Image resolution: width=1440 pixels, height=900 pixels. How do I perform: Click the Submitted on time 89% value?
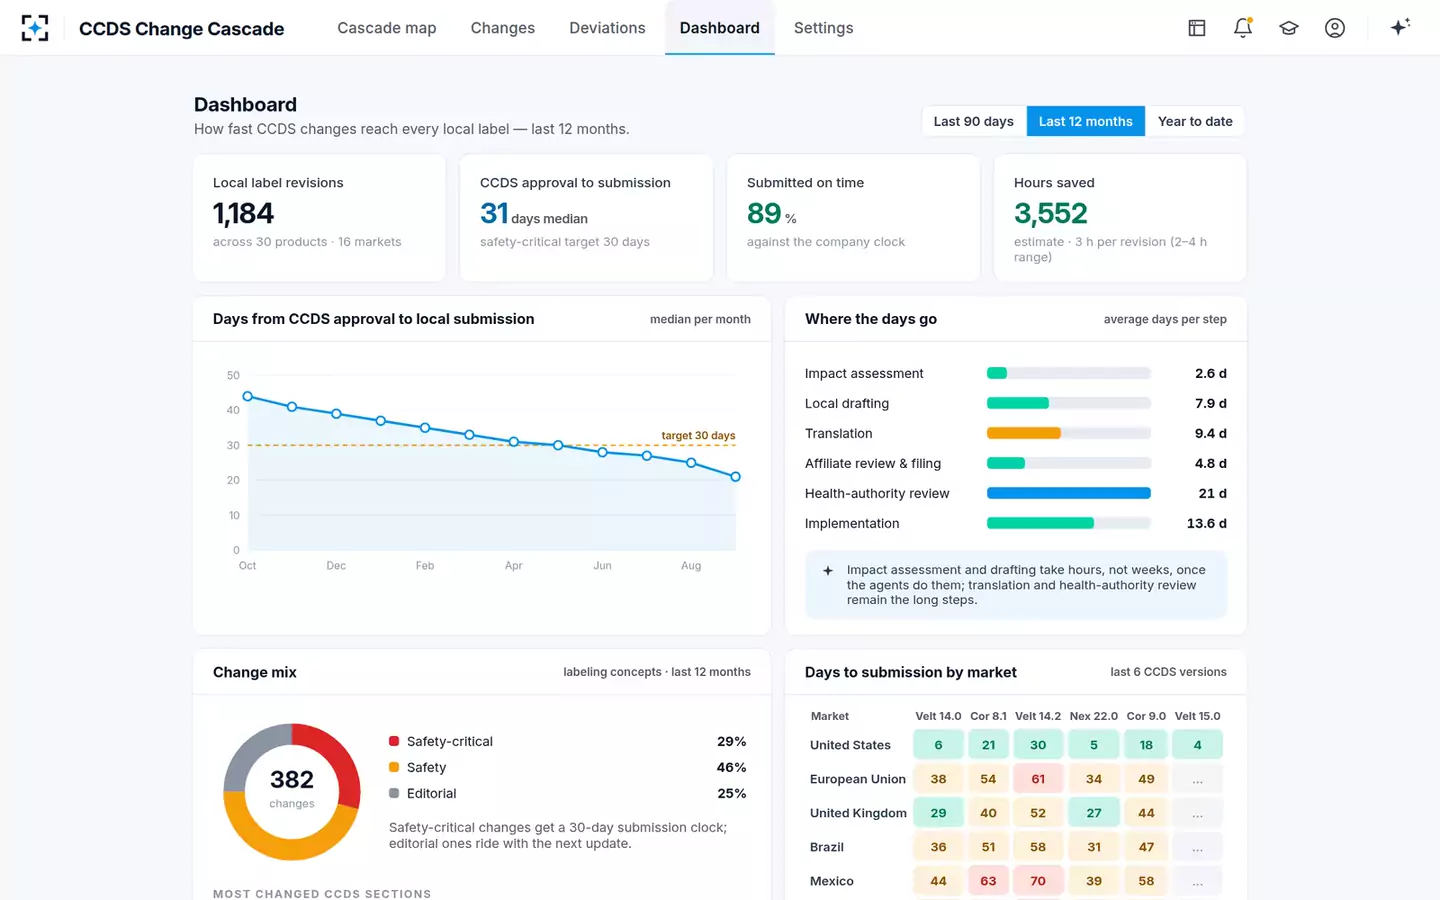click(x=772, y=213)
